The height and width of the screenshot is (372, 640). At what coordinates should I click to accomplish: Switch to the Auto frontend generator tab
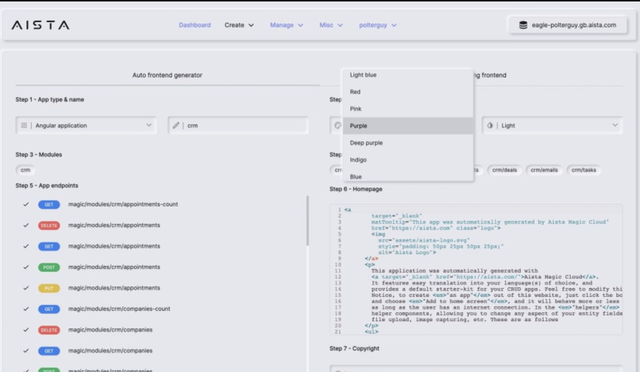point(167,75)
